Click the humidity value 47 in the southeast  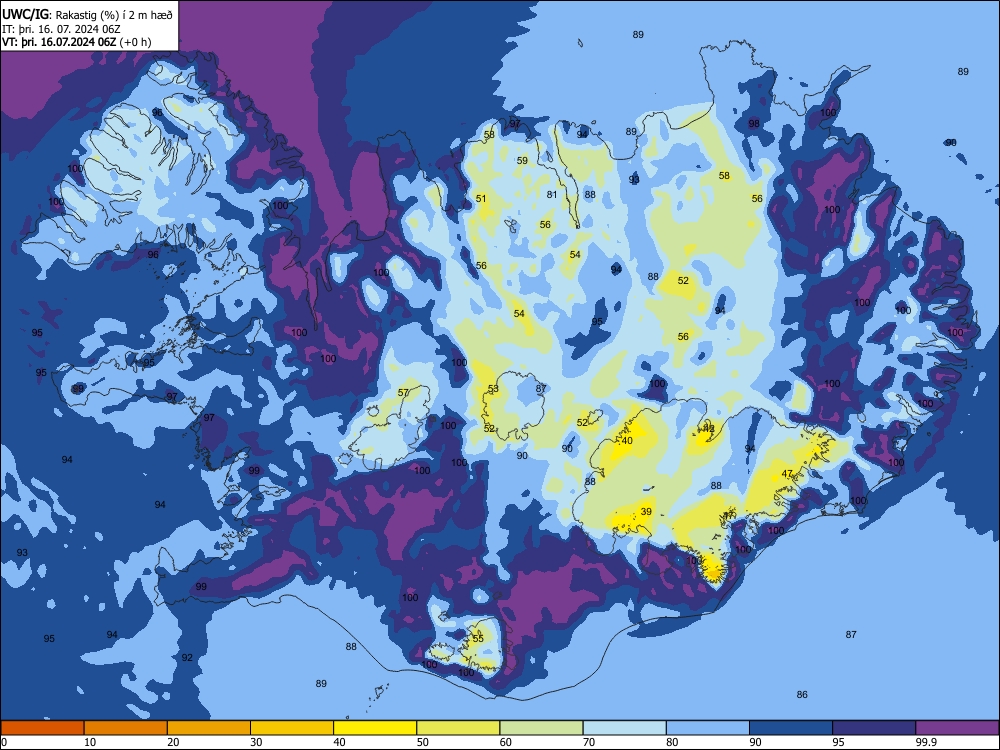tap(787, 474)
